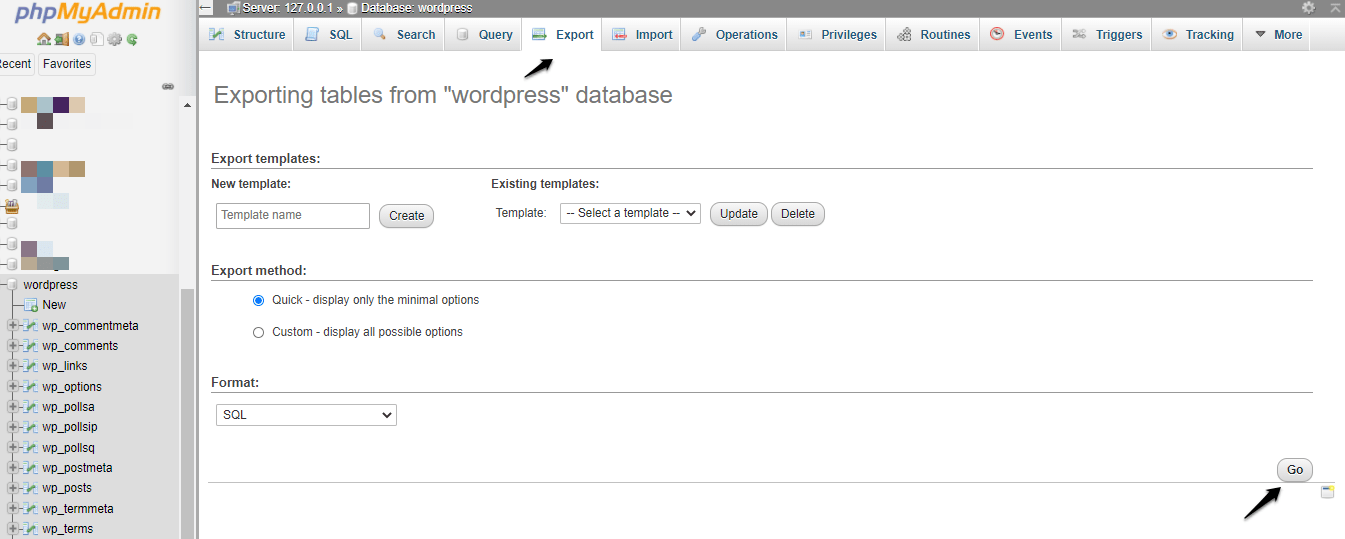
Task: Expand the wp_pollsq tree node
Action: tap(13, 448)
